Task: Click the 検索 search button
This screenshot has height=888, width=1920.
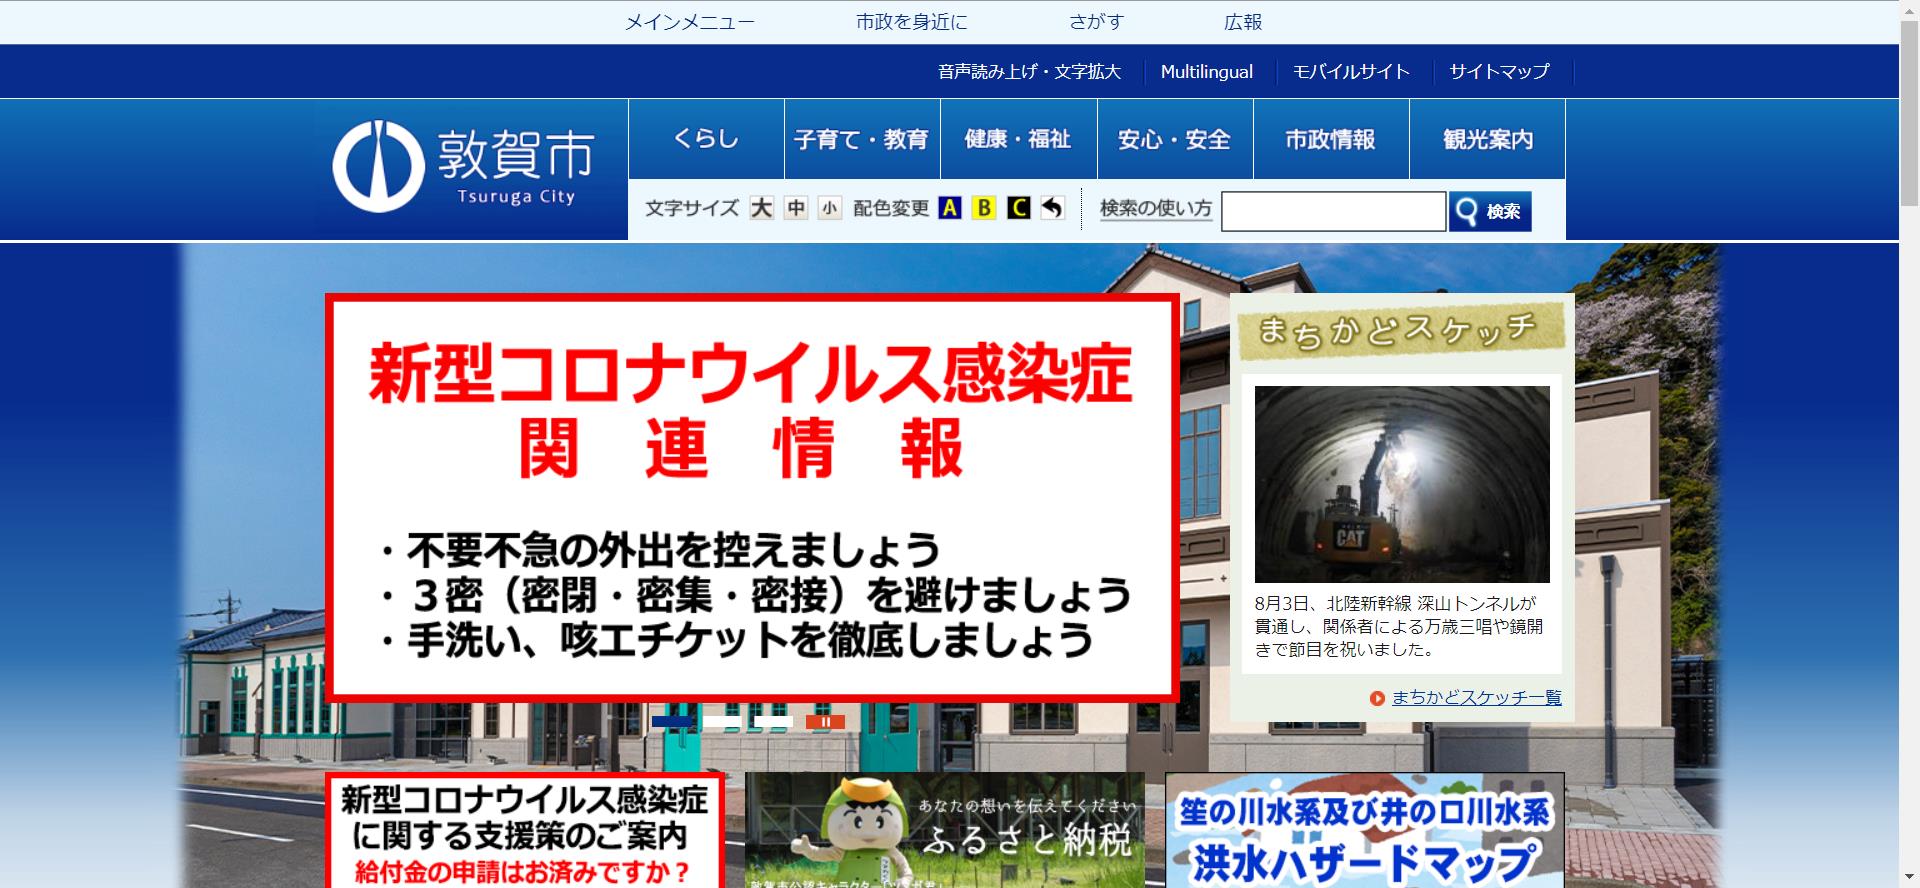Action: click(x=1490, y=211)
